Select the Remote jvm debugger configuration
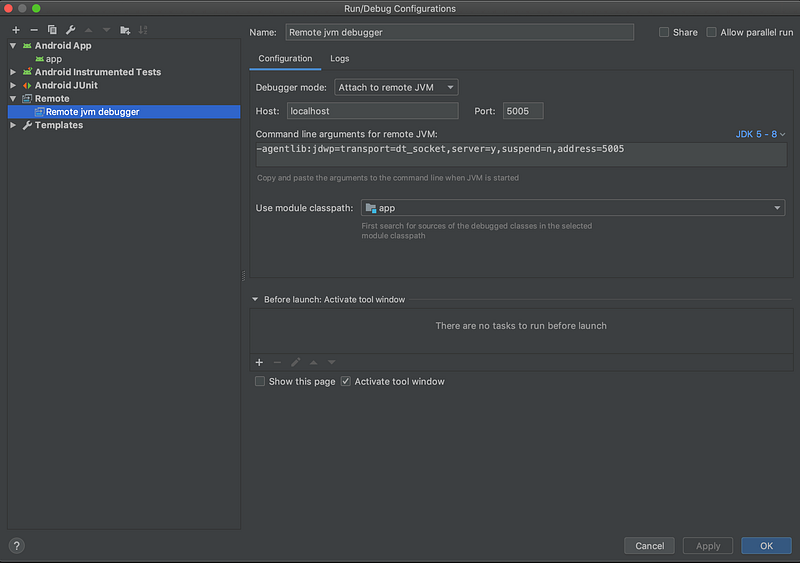The height and width of the screenshot is (563, 800). (124, 112)
